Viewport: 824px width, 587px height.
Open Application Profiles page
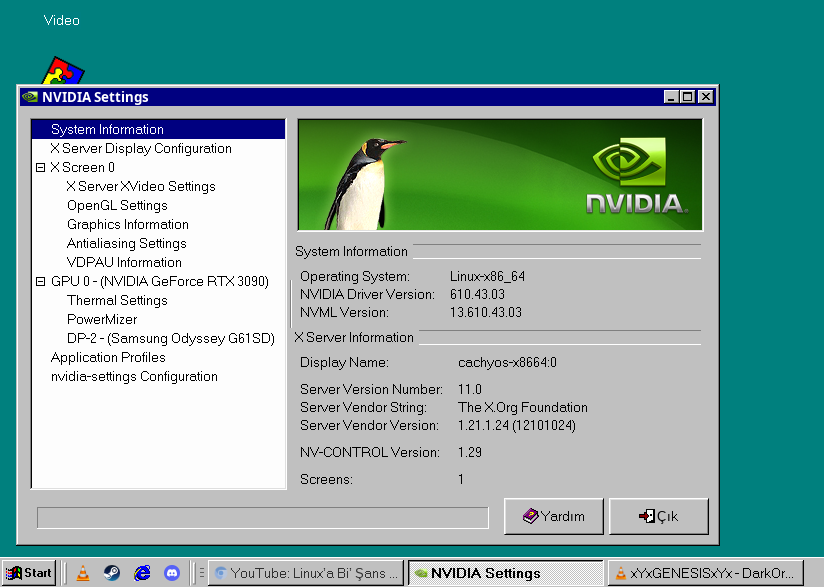(108, 357)
